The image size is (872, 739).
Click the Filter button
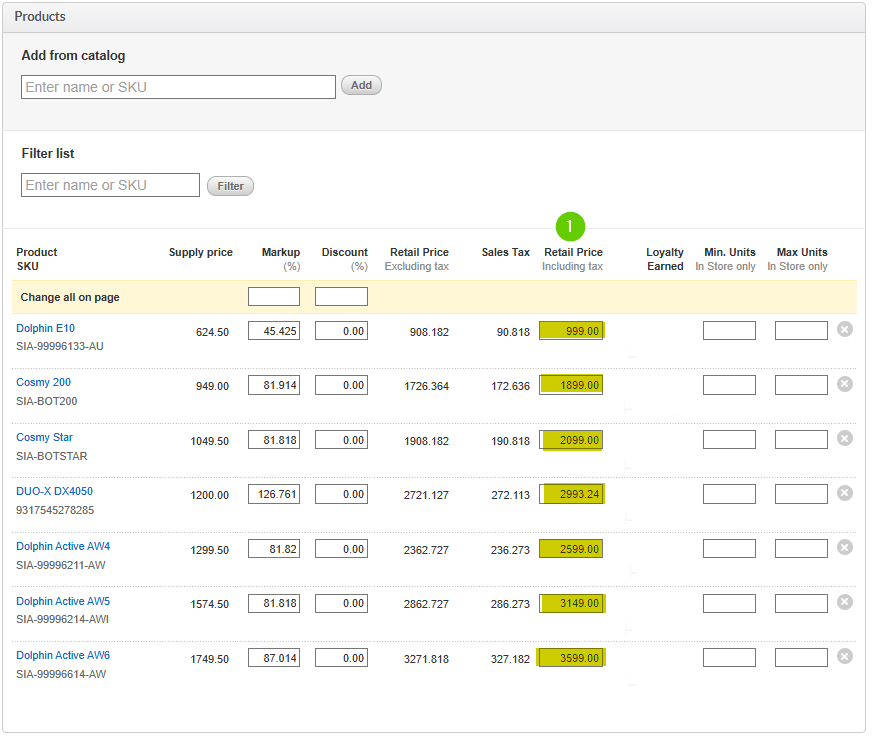pyautogui.click(x=230, y=186)
